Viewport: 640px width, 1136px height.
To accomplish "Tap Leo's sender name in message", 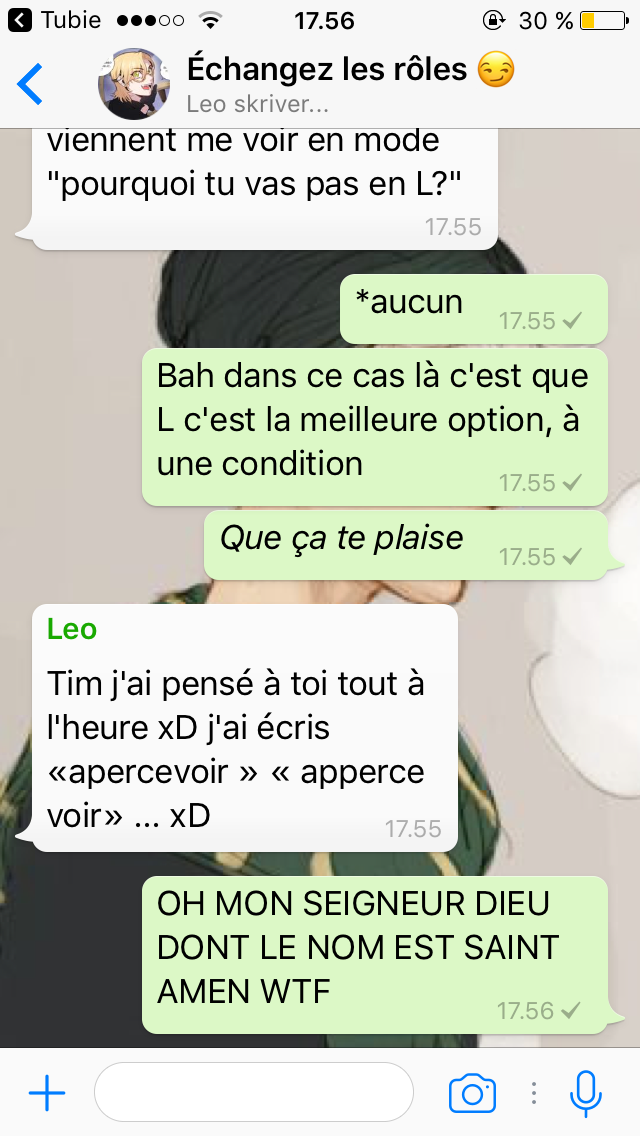I will pyautogui.click(x=72, y=630).
